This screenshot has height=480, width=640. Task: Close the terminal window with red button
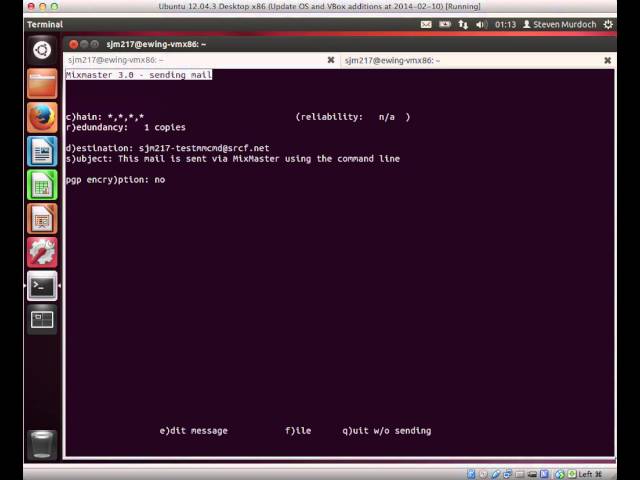click(74, 44)
